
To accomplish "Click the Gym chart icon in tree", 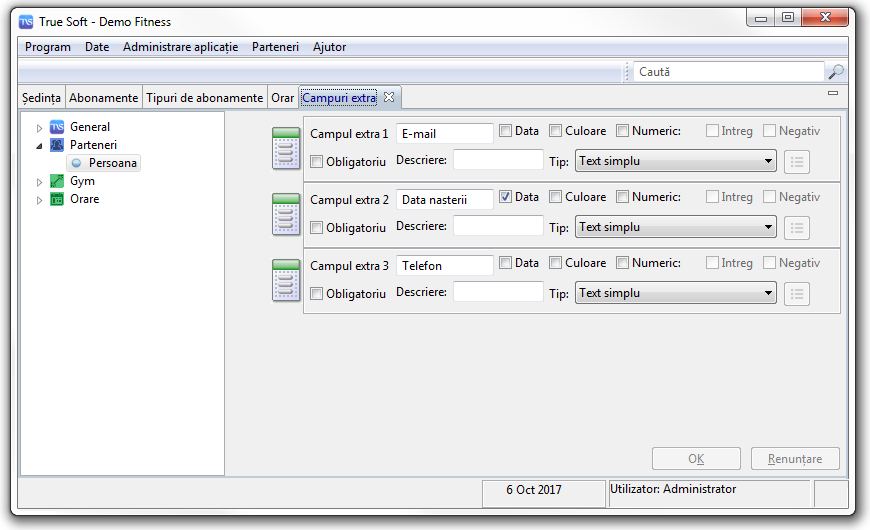I will coord(57,181).
